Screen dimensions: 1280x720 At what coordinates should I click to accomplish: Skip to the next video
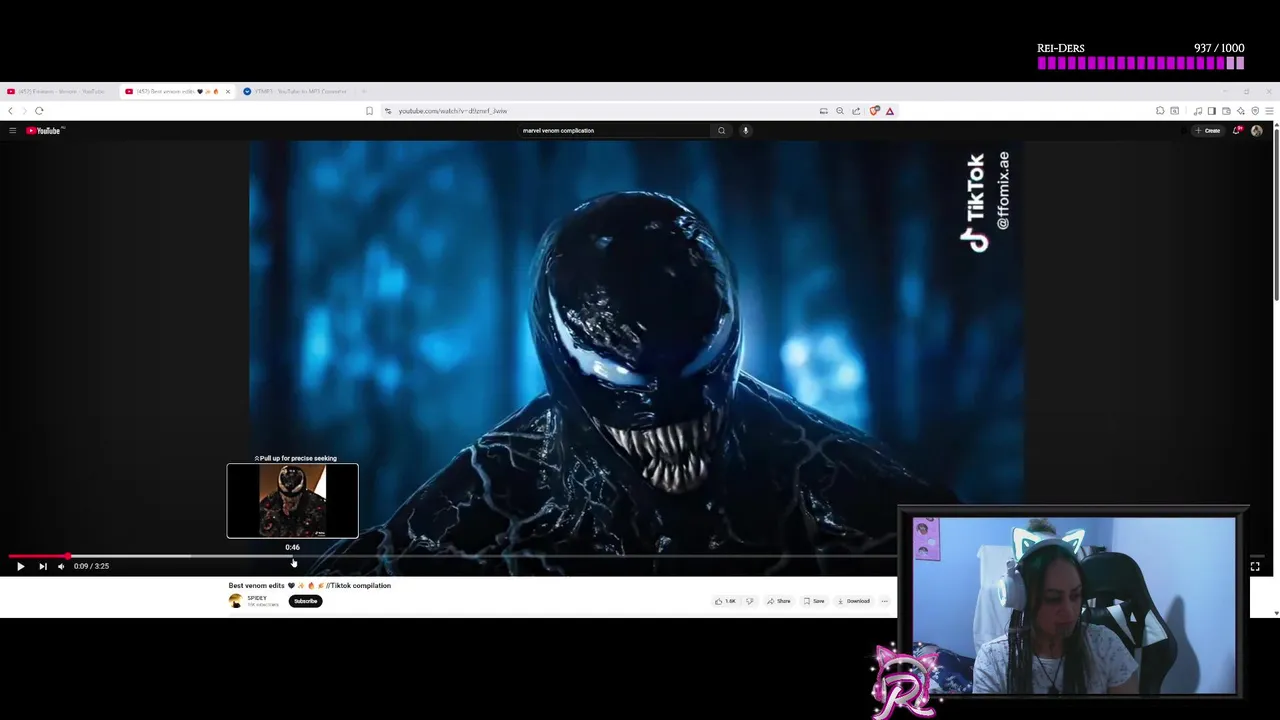tap(42, 566)
